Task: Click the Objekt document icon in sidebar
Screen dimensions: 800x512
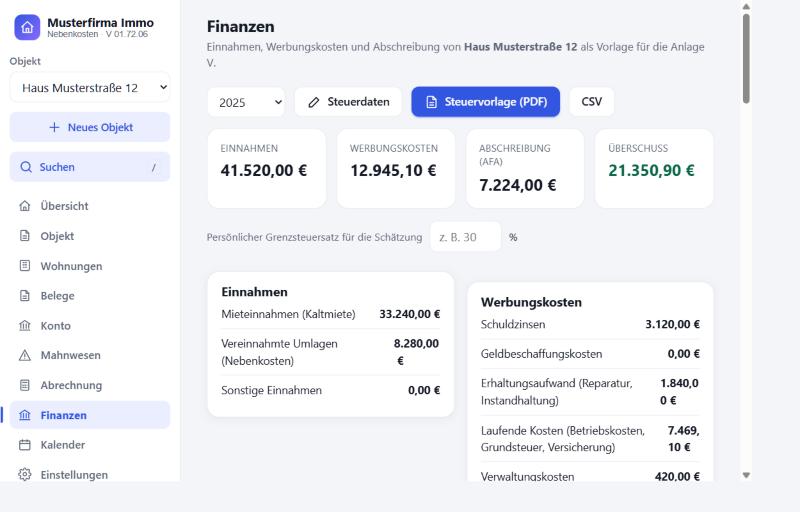Action: 24,236
